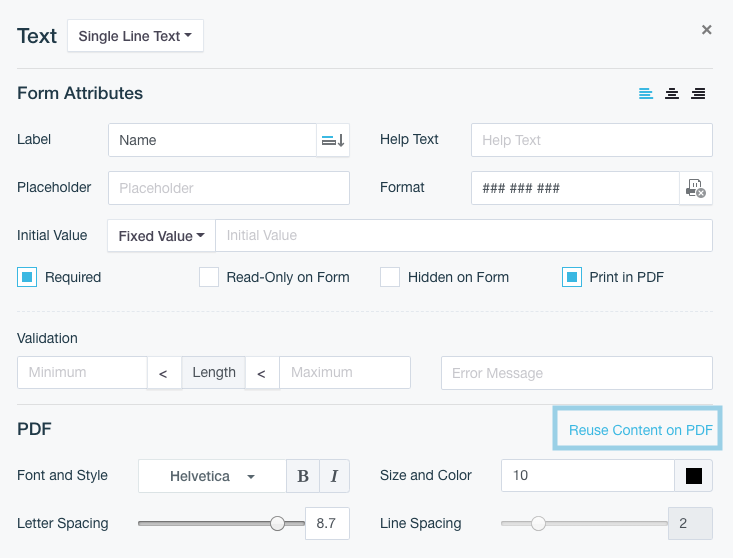
Task: Choose the align right icon
Action: click(x=698, y=94)
